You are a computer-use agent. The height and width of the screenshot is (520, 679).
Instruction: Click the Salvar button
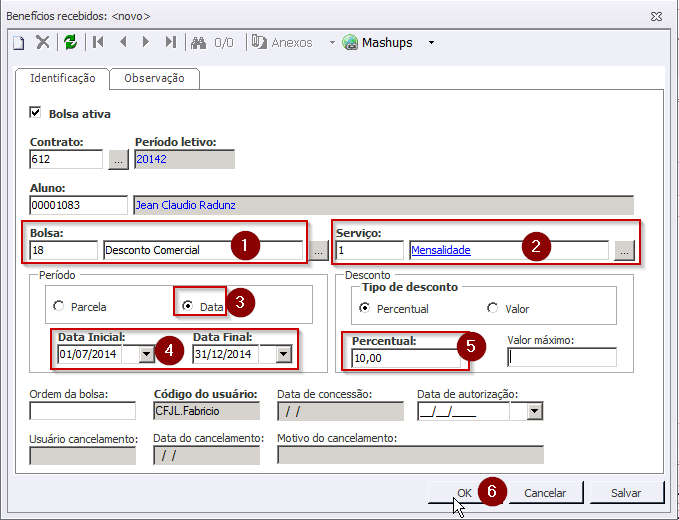tap(625, 492)
